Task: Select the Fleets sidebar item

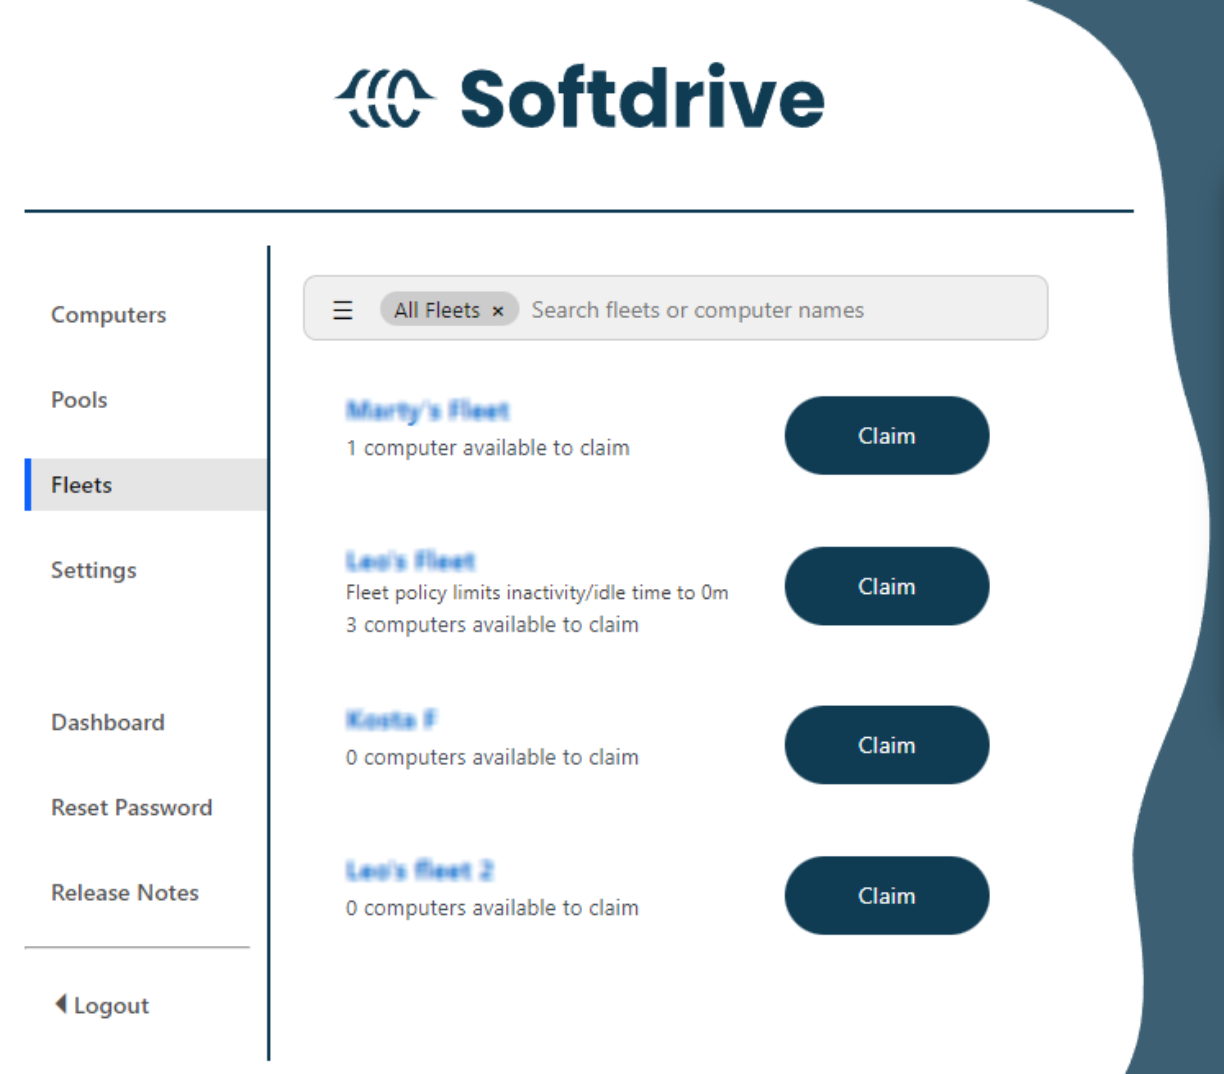Action: pos(146,485)
